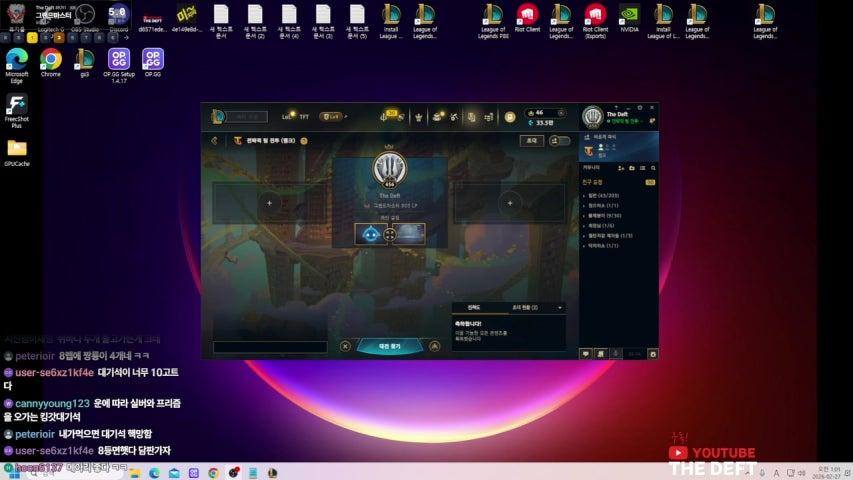
Task: Open Microsoft Edge desktop shortcut
Action: pyautogui.click(x=17, y=65)
